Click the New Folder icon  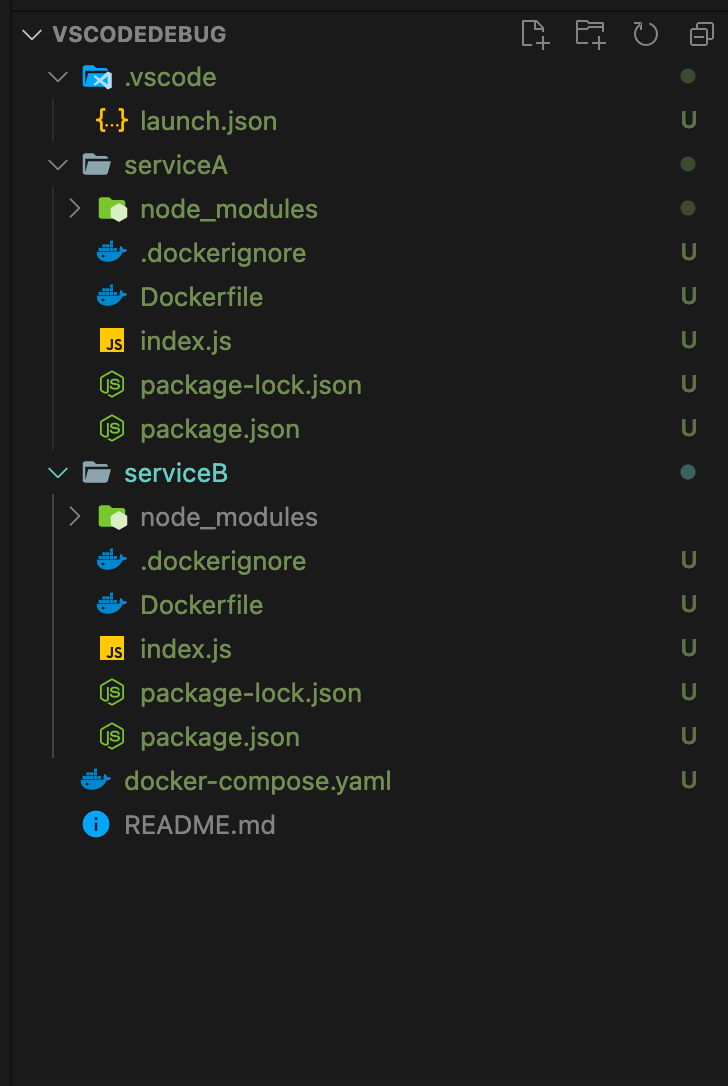pos(590,34)
